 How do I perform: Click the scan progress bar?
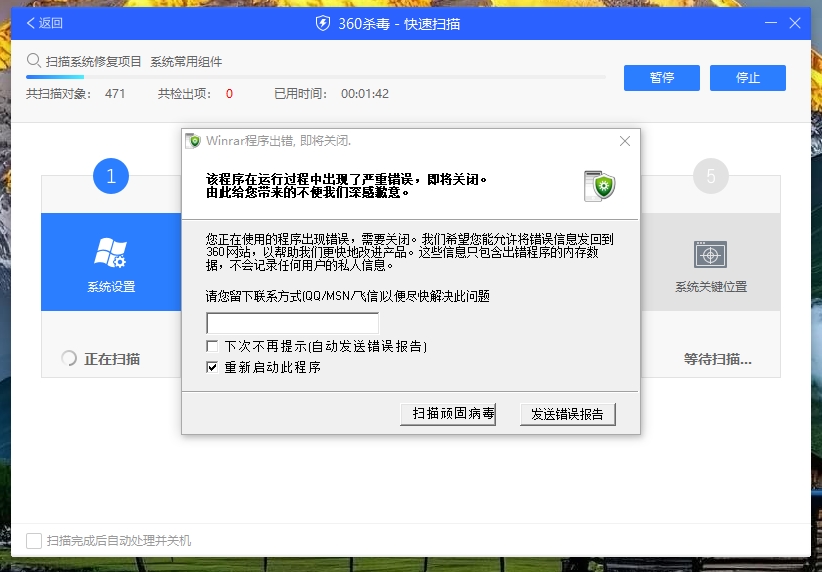pos(316,77)
